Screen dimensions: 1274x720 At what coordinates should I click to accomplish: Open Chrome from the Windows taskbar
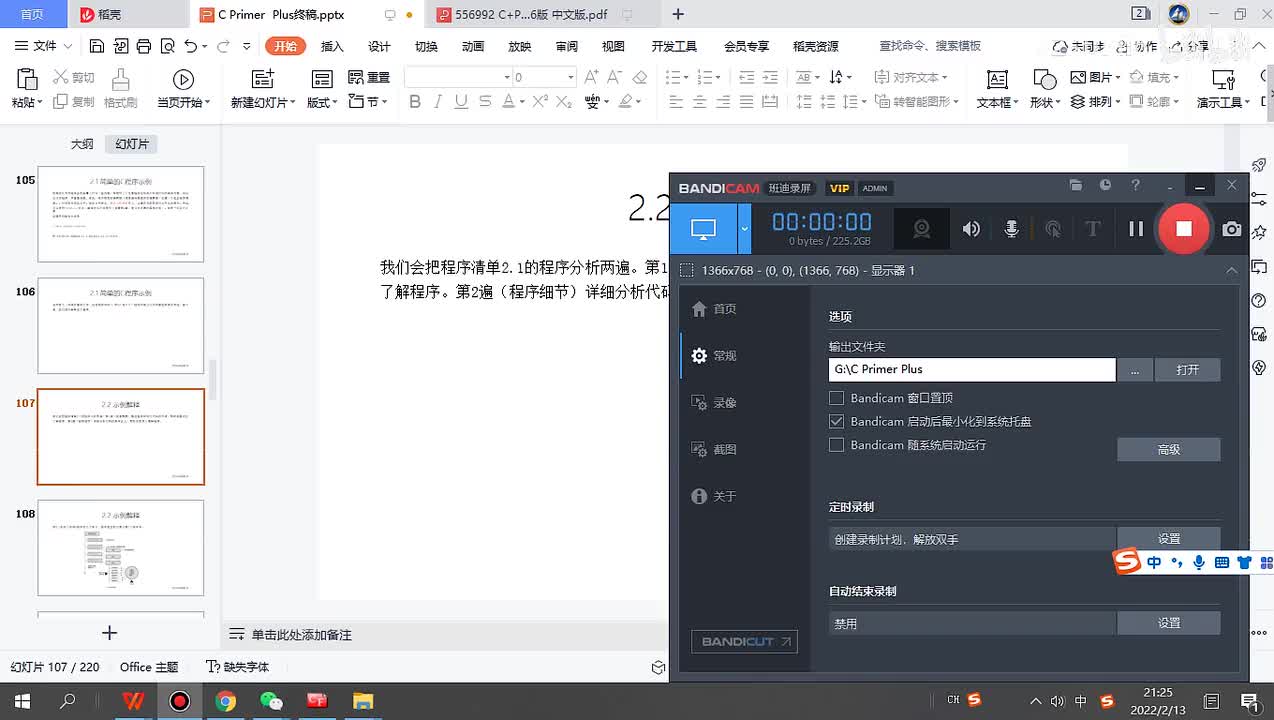click(226, 701)
